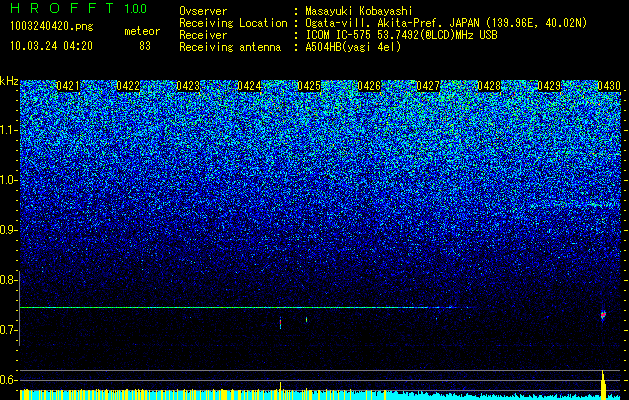The image size is (629, 400).
Task: Click the kHz axis unit label
Action: click(9, 81)
